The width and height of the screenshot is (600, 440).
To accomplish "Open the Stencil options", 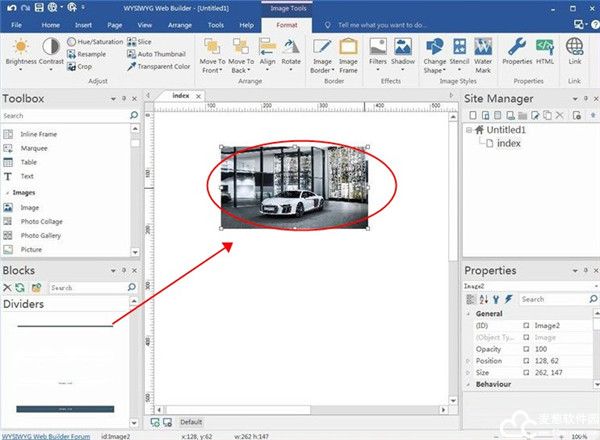I will (459, 54).
